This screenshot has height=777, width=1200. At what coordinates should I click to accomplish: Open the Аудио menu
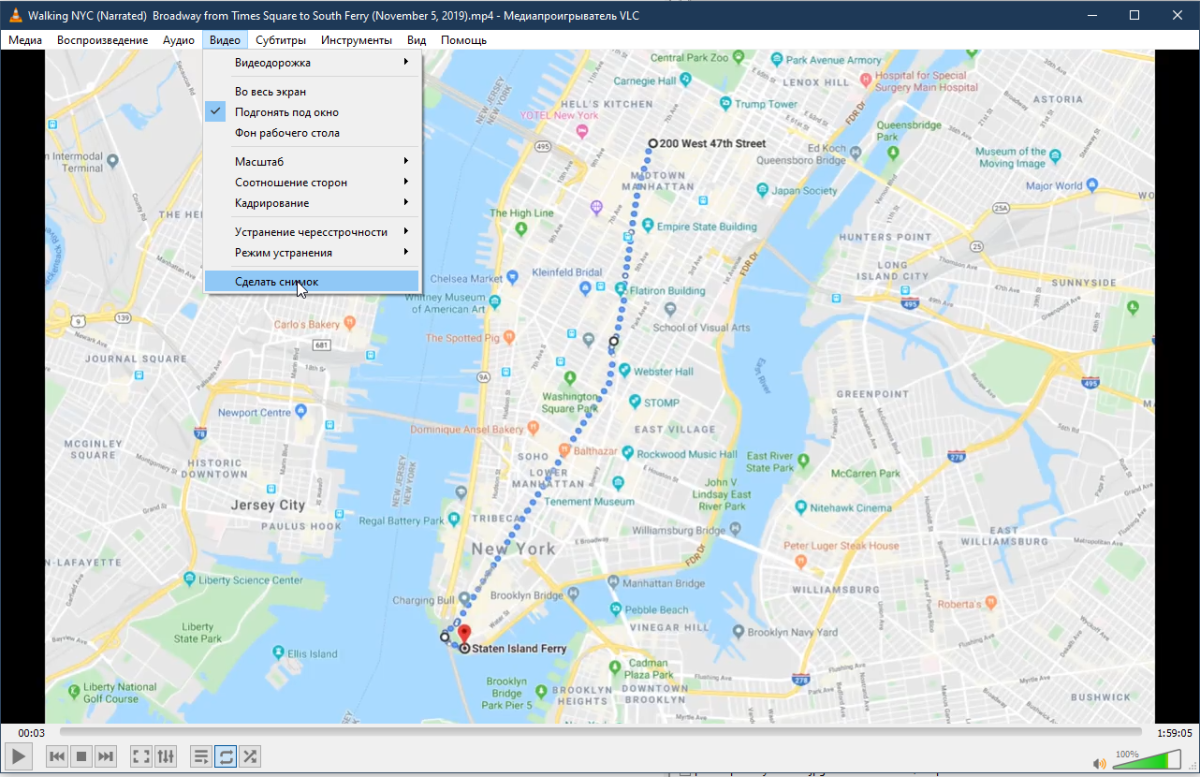tap(178, 40)
